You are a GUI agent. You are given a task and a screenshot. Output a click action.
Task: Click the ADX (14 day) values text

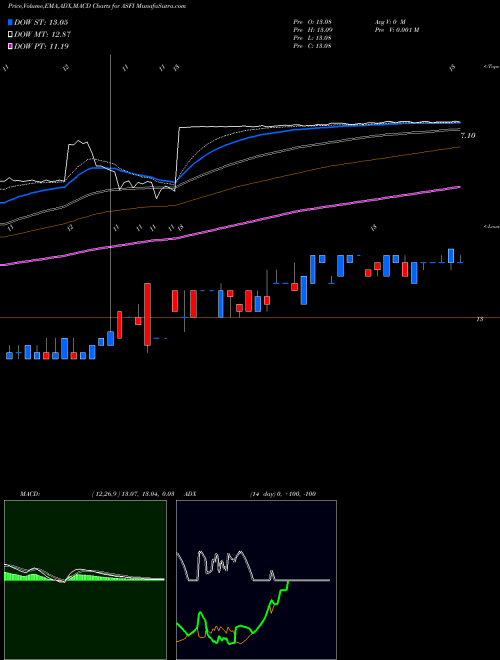pyautogui.click(x=283, y=494)
